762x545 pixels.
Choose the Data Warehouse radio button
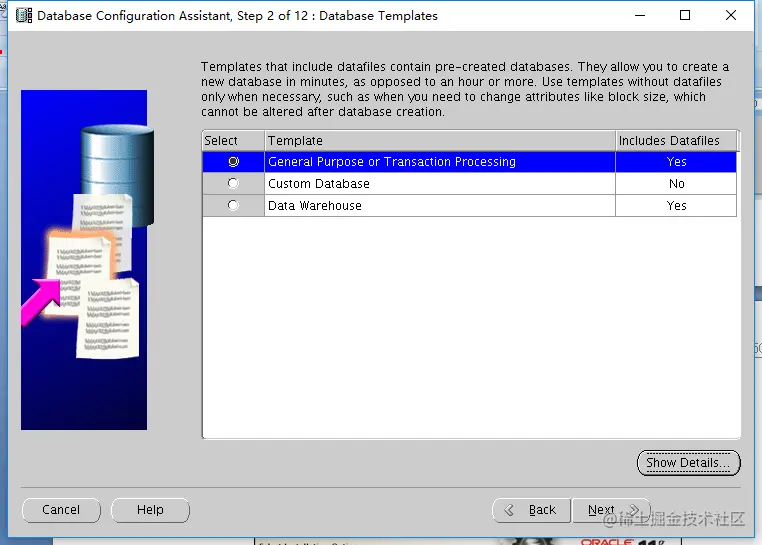point(233,205)
